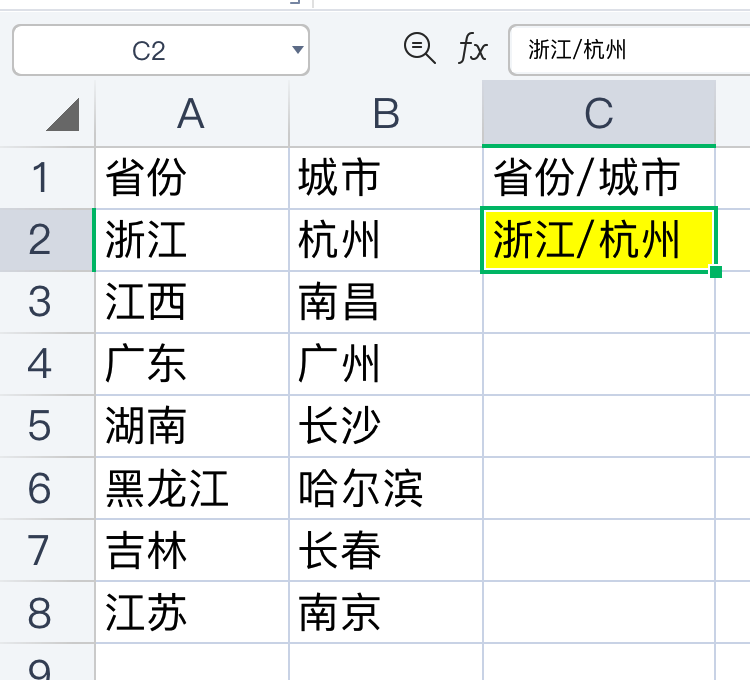Screen dimensions: 750x680
Task: Select row 6 header
Action: point(47,488)
